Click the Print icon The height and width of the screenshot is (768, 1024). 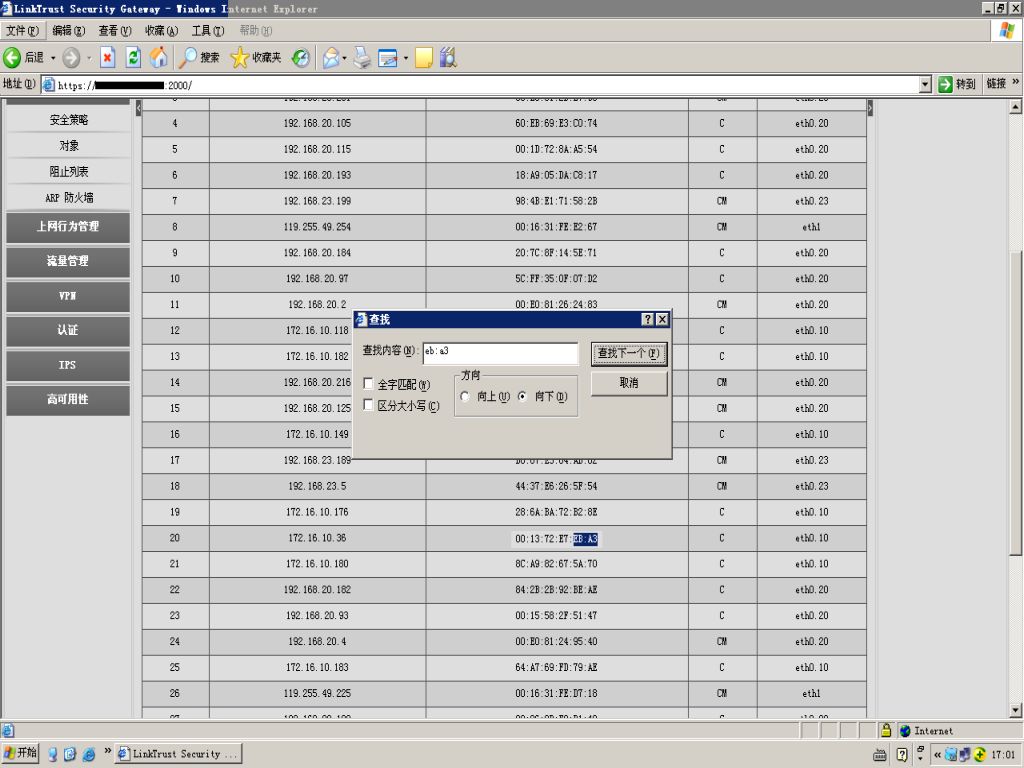pyautogui.click(x=362, y=58)
